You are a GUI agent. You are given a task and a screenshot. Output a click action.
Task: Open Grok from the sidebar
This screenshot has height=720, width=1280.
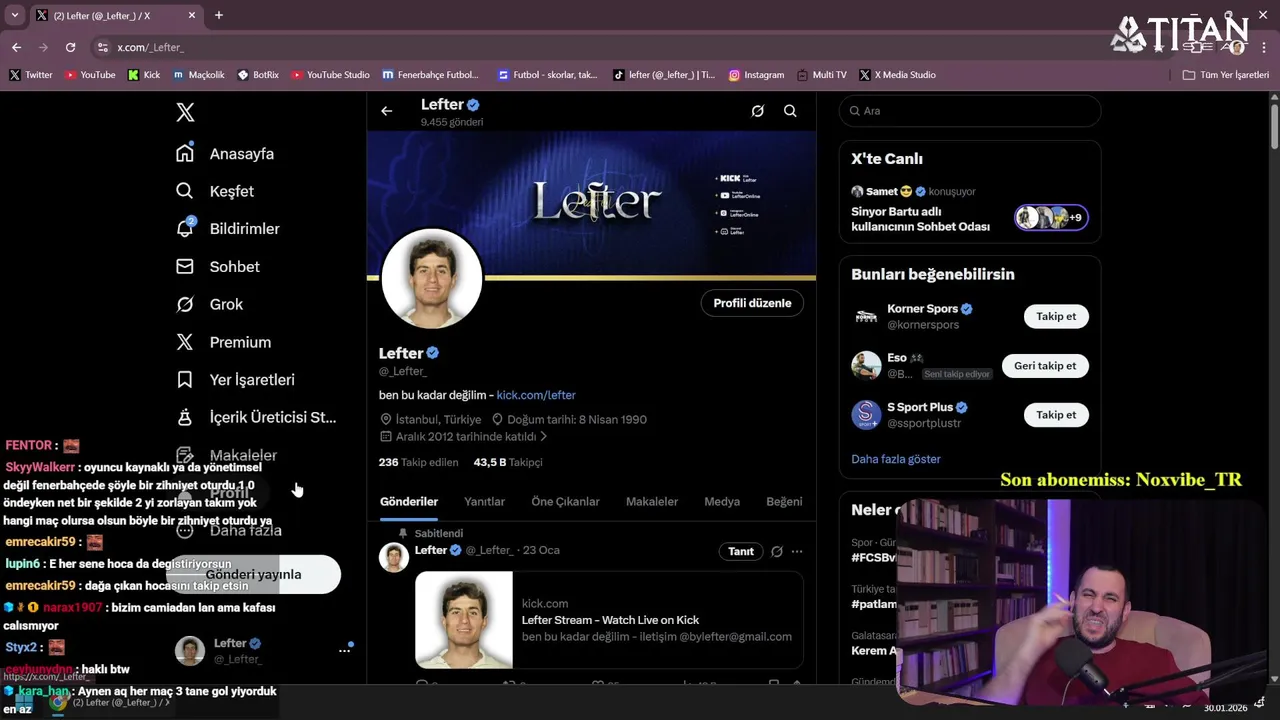[x=210, y=304]
